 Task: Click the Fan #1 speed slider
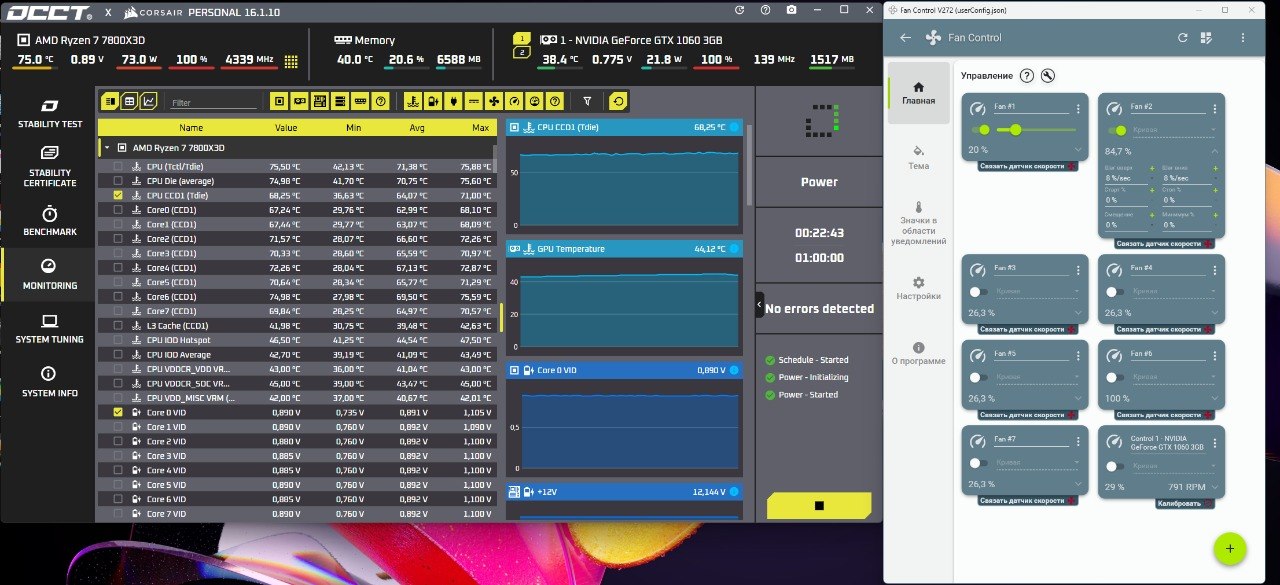pos(1036,130)
